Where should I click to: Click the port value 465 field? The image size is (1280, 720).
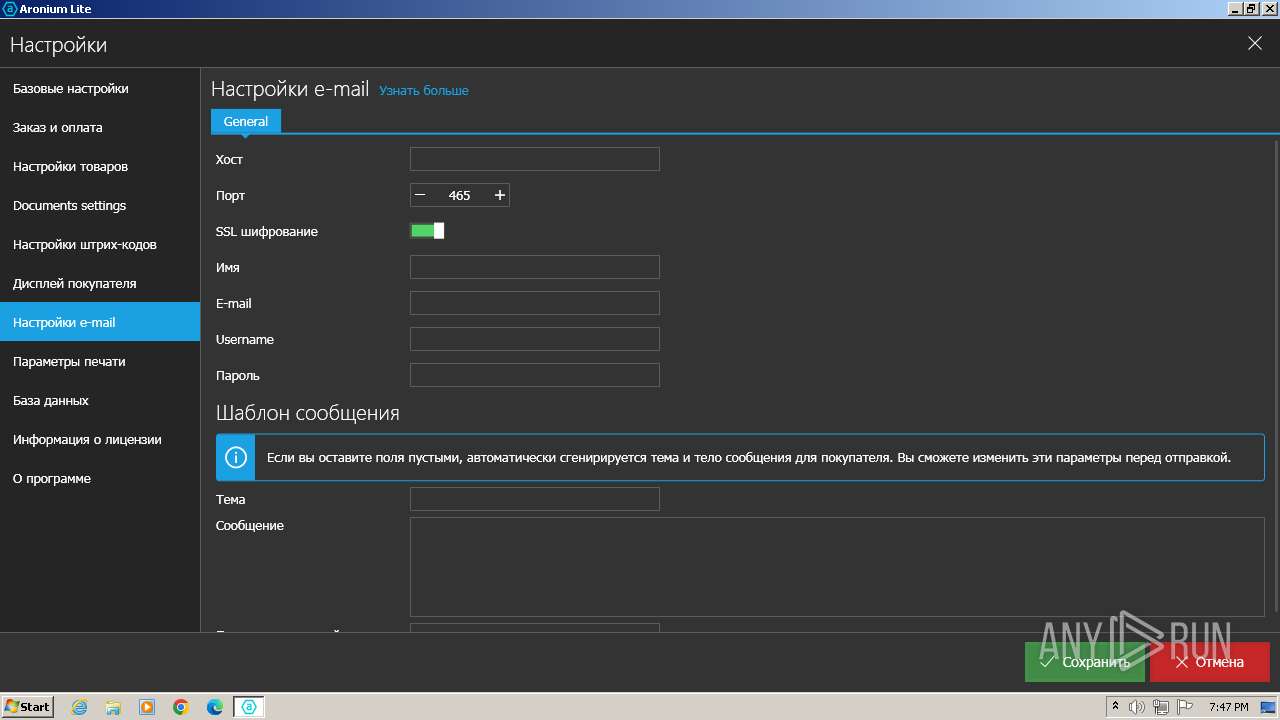pos(460,195)
